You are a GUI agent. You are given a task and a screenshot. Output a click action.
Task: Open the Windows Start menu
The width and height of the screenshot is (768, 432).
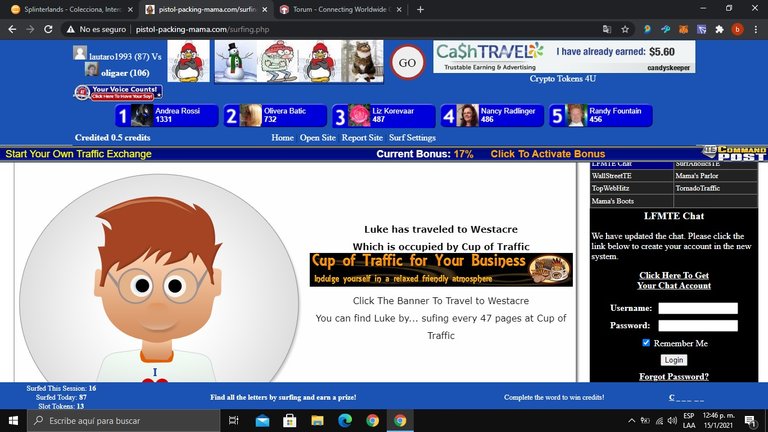[x=13, y=420]
